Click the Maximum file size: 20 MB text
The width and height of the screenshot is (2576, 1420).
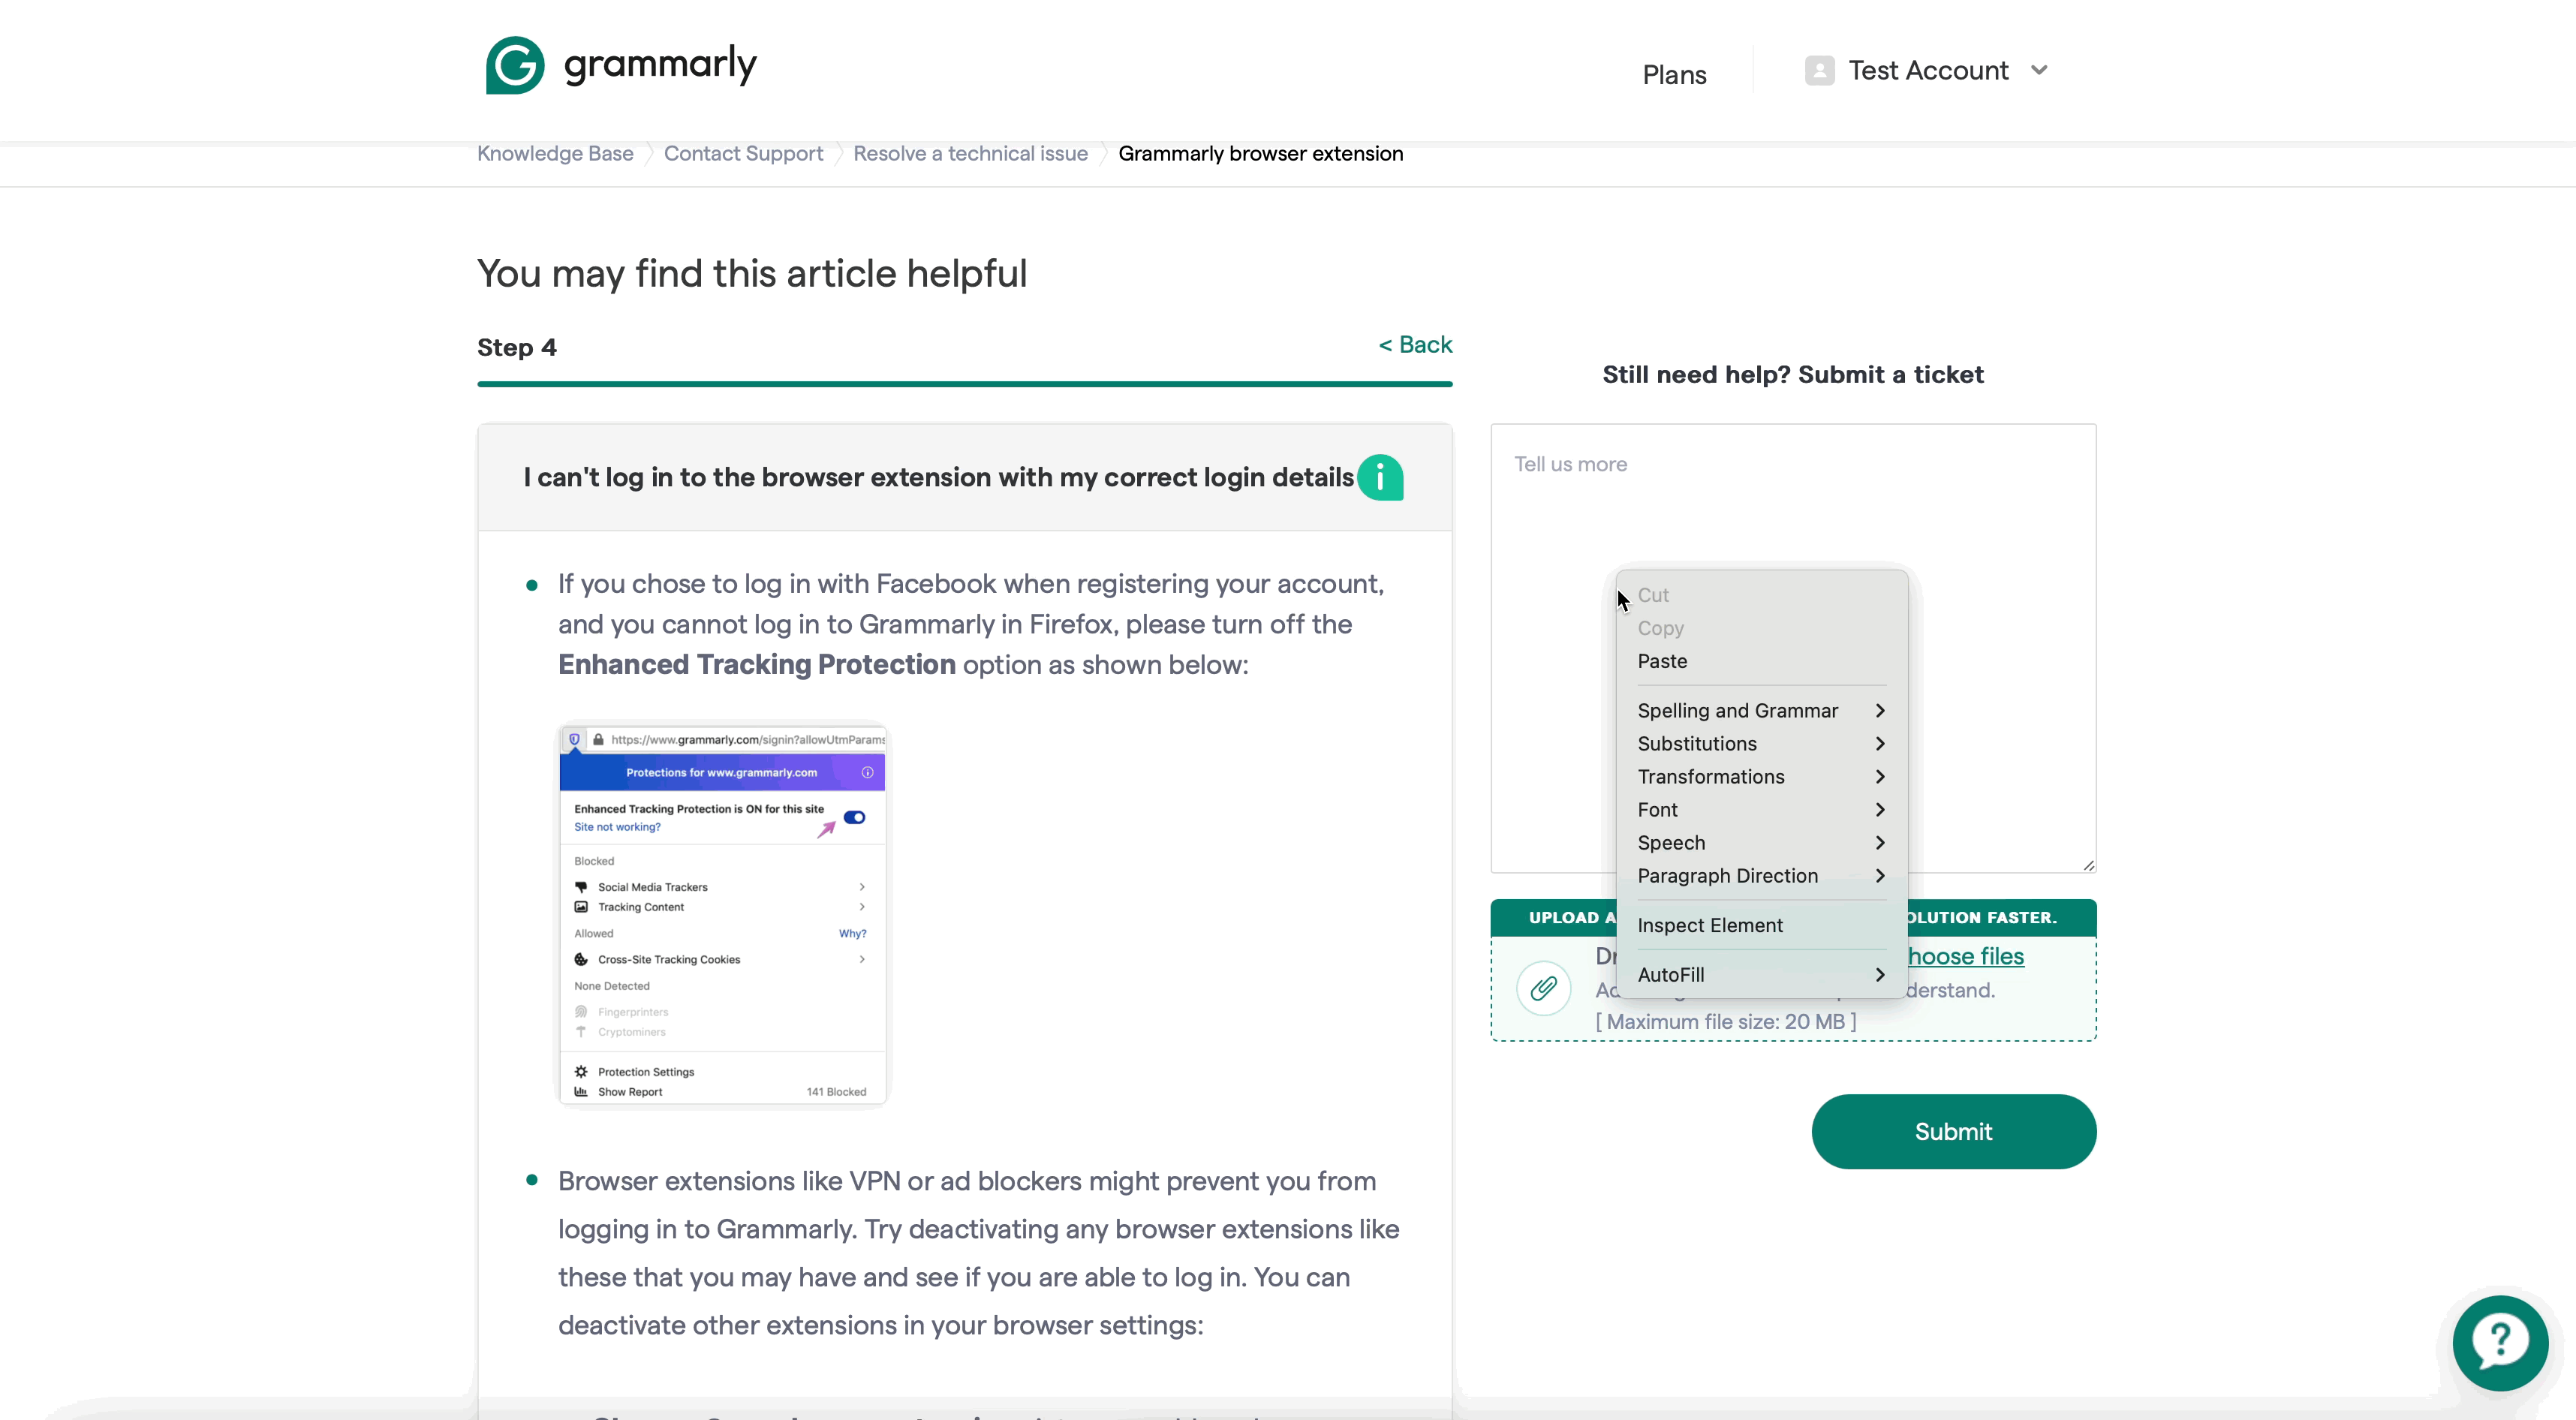tap(1725, 1021)
